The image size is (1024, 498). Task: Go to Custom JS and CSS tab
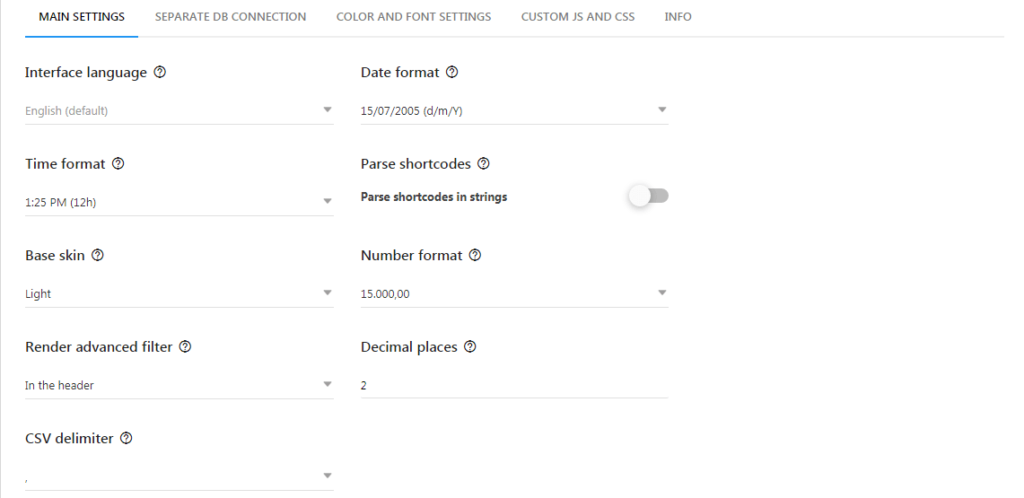(578, 17)
